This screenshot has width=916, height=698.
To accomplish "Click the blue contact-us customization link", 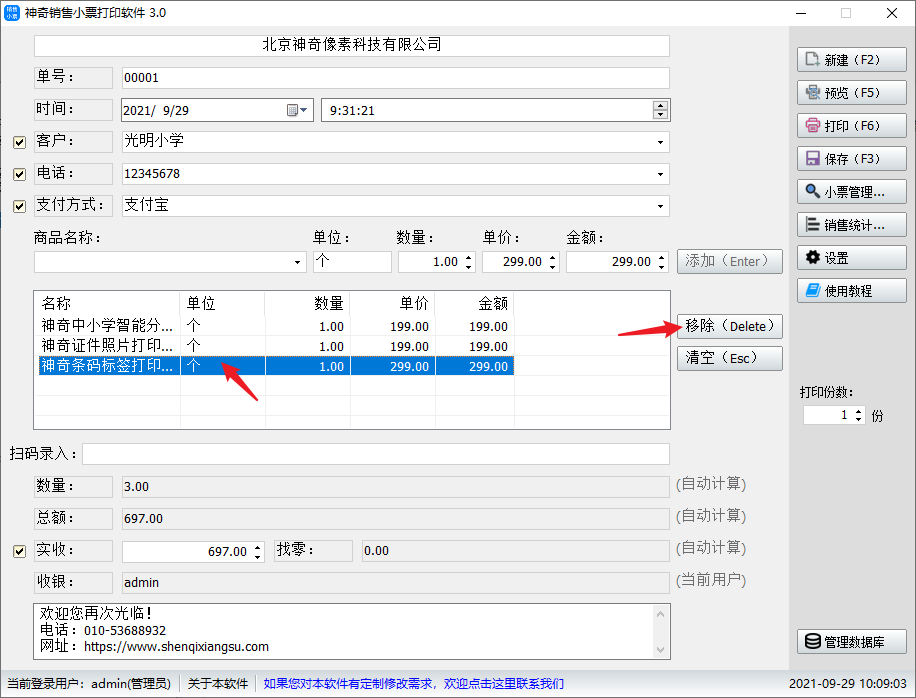I will [414, 683].
